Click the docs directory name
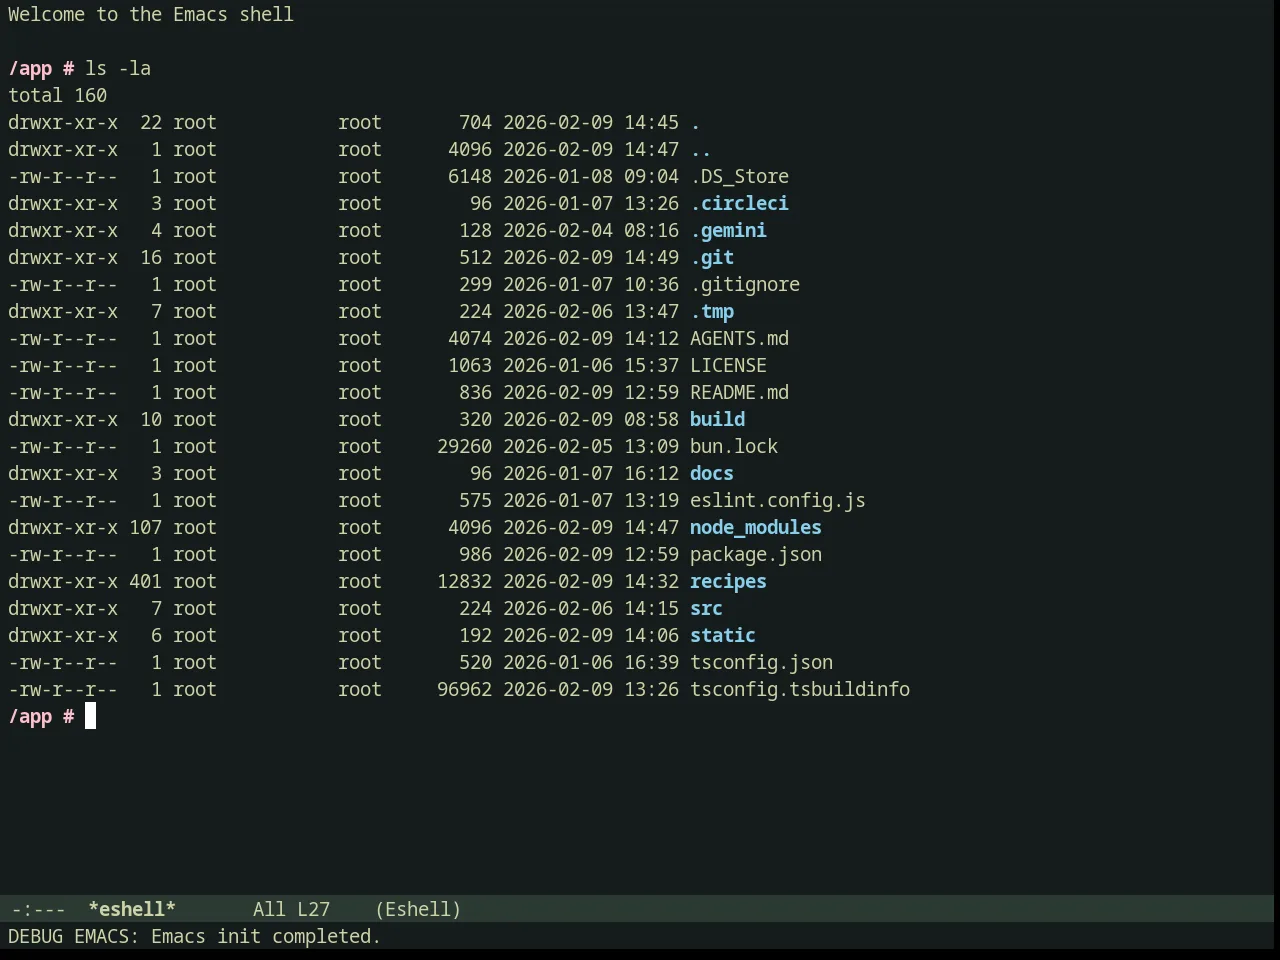This screenshot has width=1280, height=960. coord(712,473)
